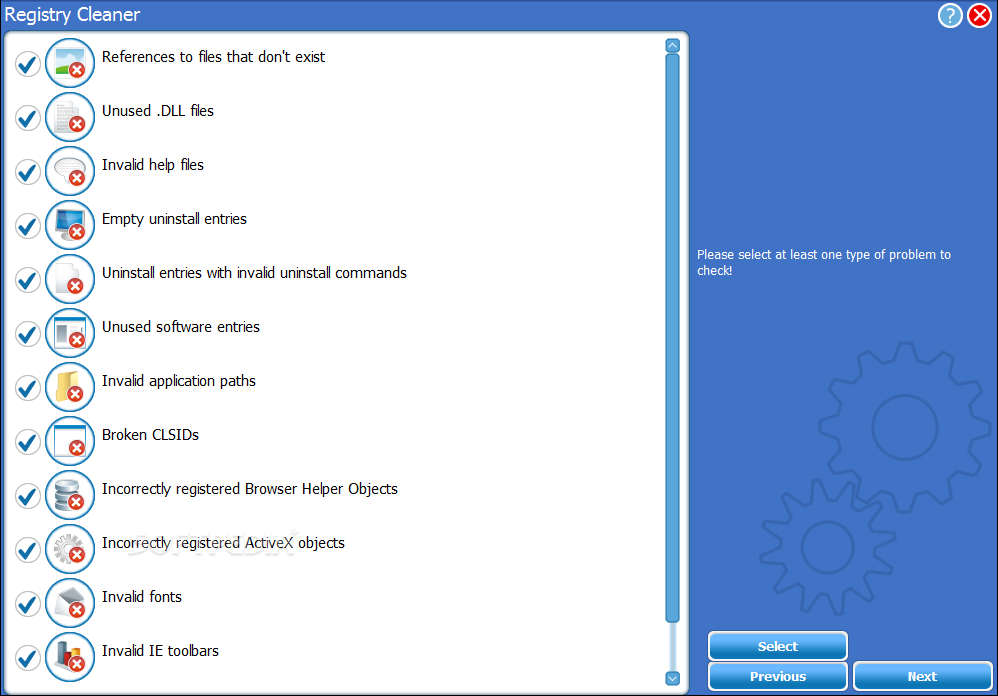This screenshot has width=998, height=696.
Task: Select the 'Invalid IE toolbars' label
Action: pyautogui.click(x=160, y=651)
